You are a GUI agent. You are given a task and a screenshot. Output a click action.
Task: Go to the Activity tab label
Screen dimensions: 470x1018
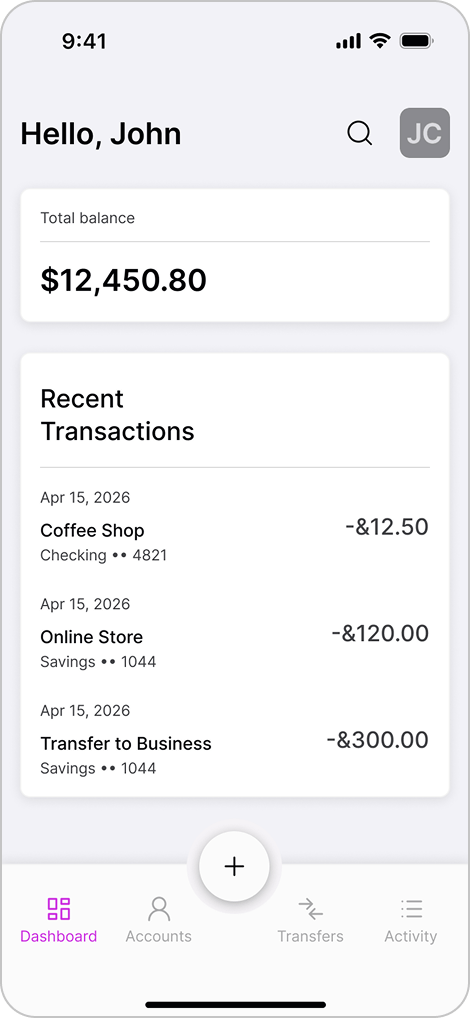pyautogui.click(x=411, y=937)
